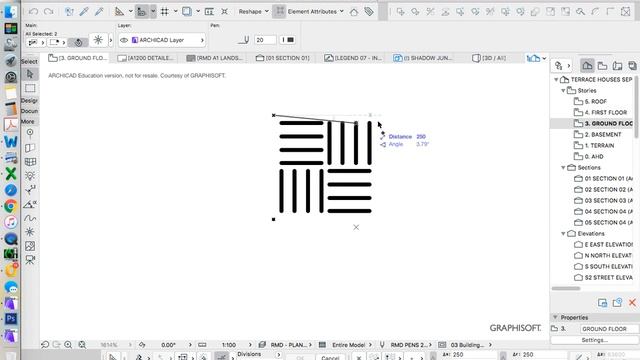The image size is (640, 360).
Task: Open the Trace options dropdown arrow
Action: [198, 11]
